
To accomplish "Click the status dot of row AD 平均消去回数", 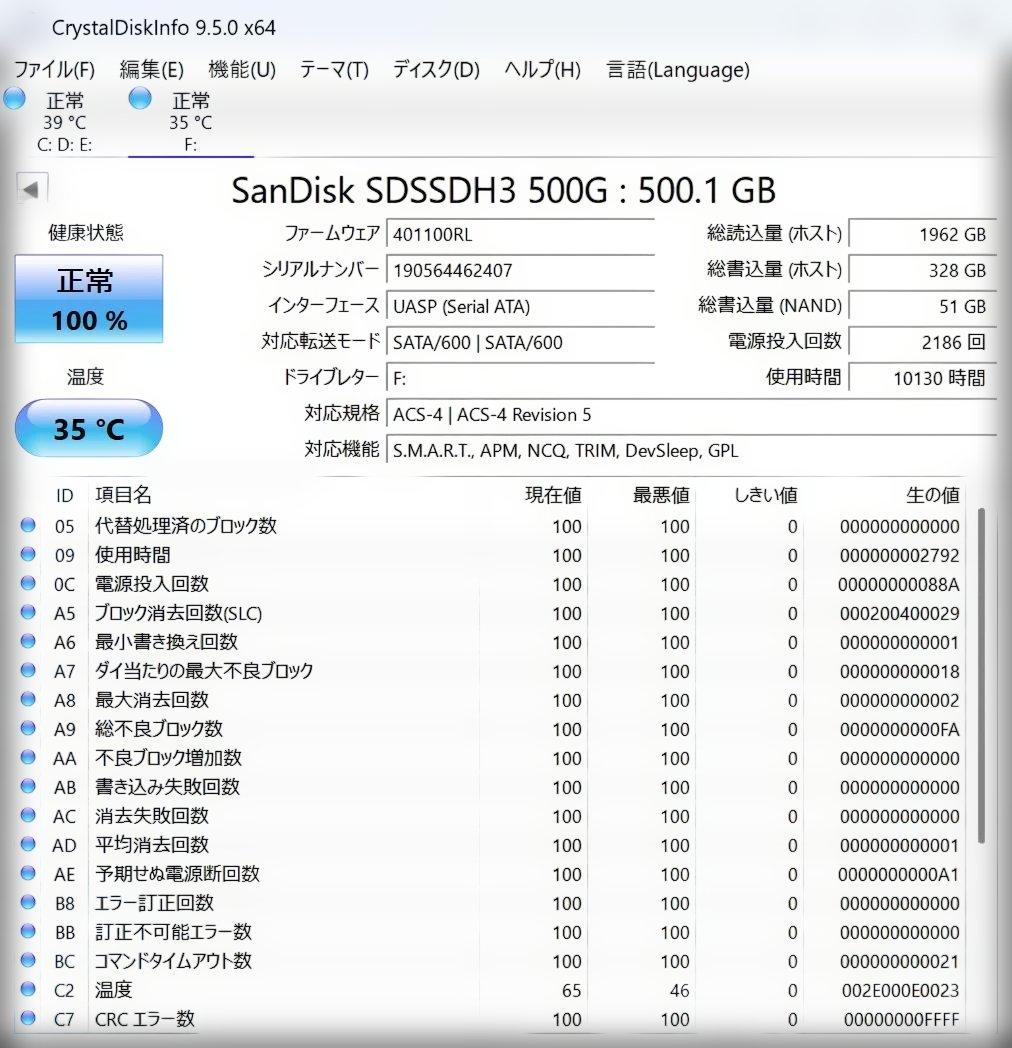I will (28, 843).
